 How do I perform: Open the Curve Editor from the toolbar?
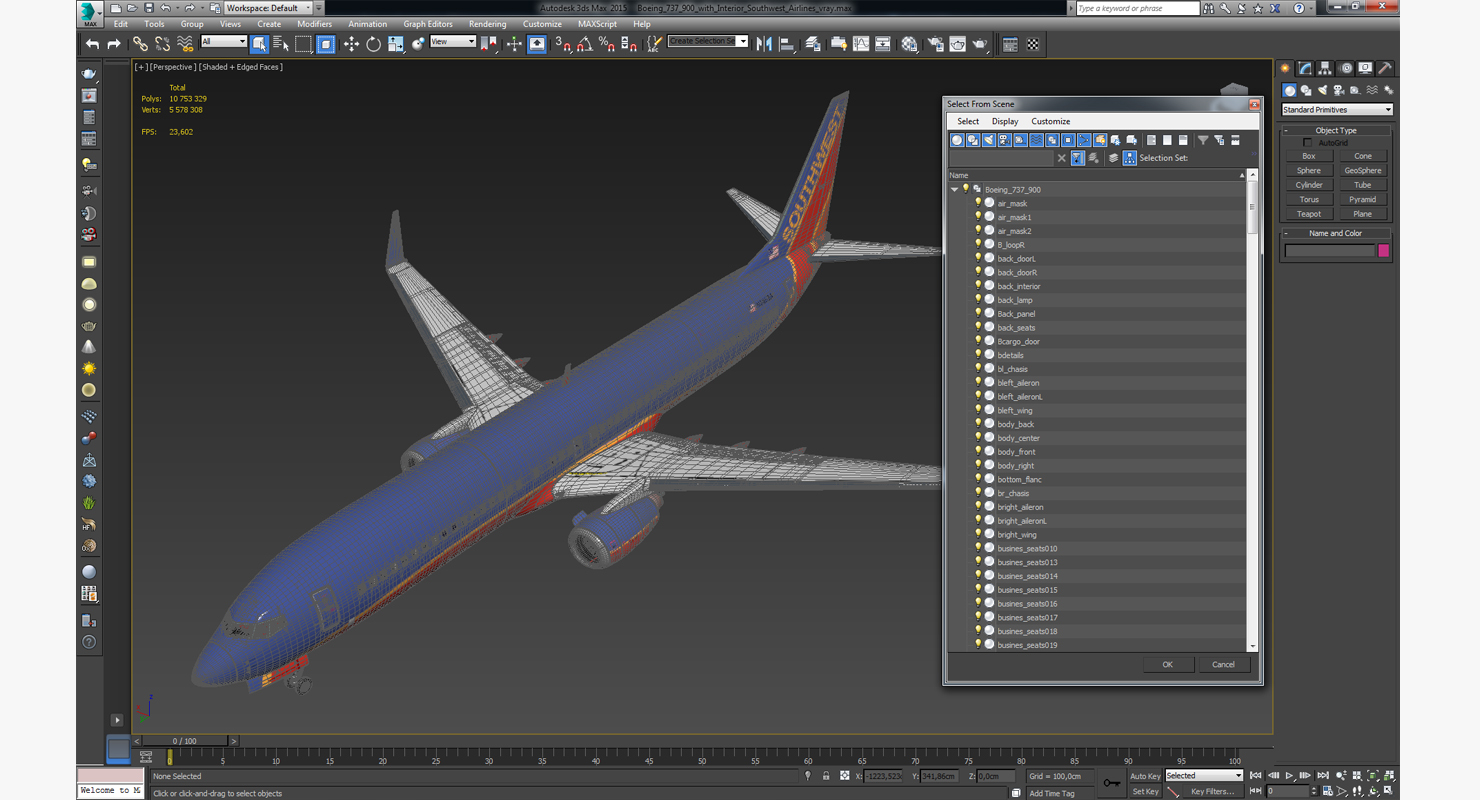coord(861,44)
